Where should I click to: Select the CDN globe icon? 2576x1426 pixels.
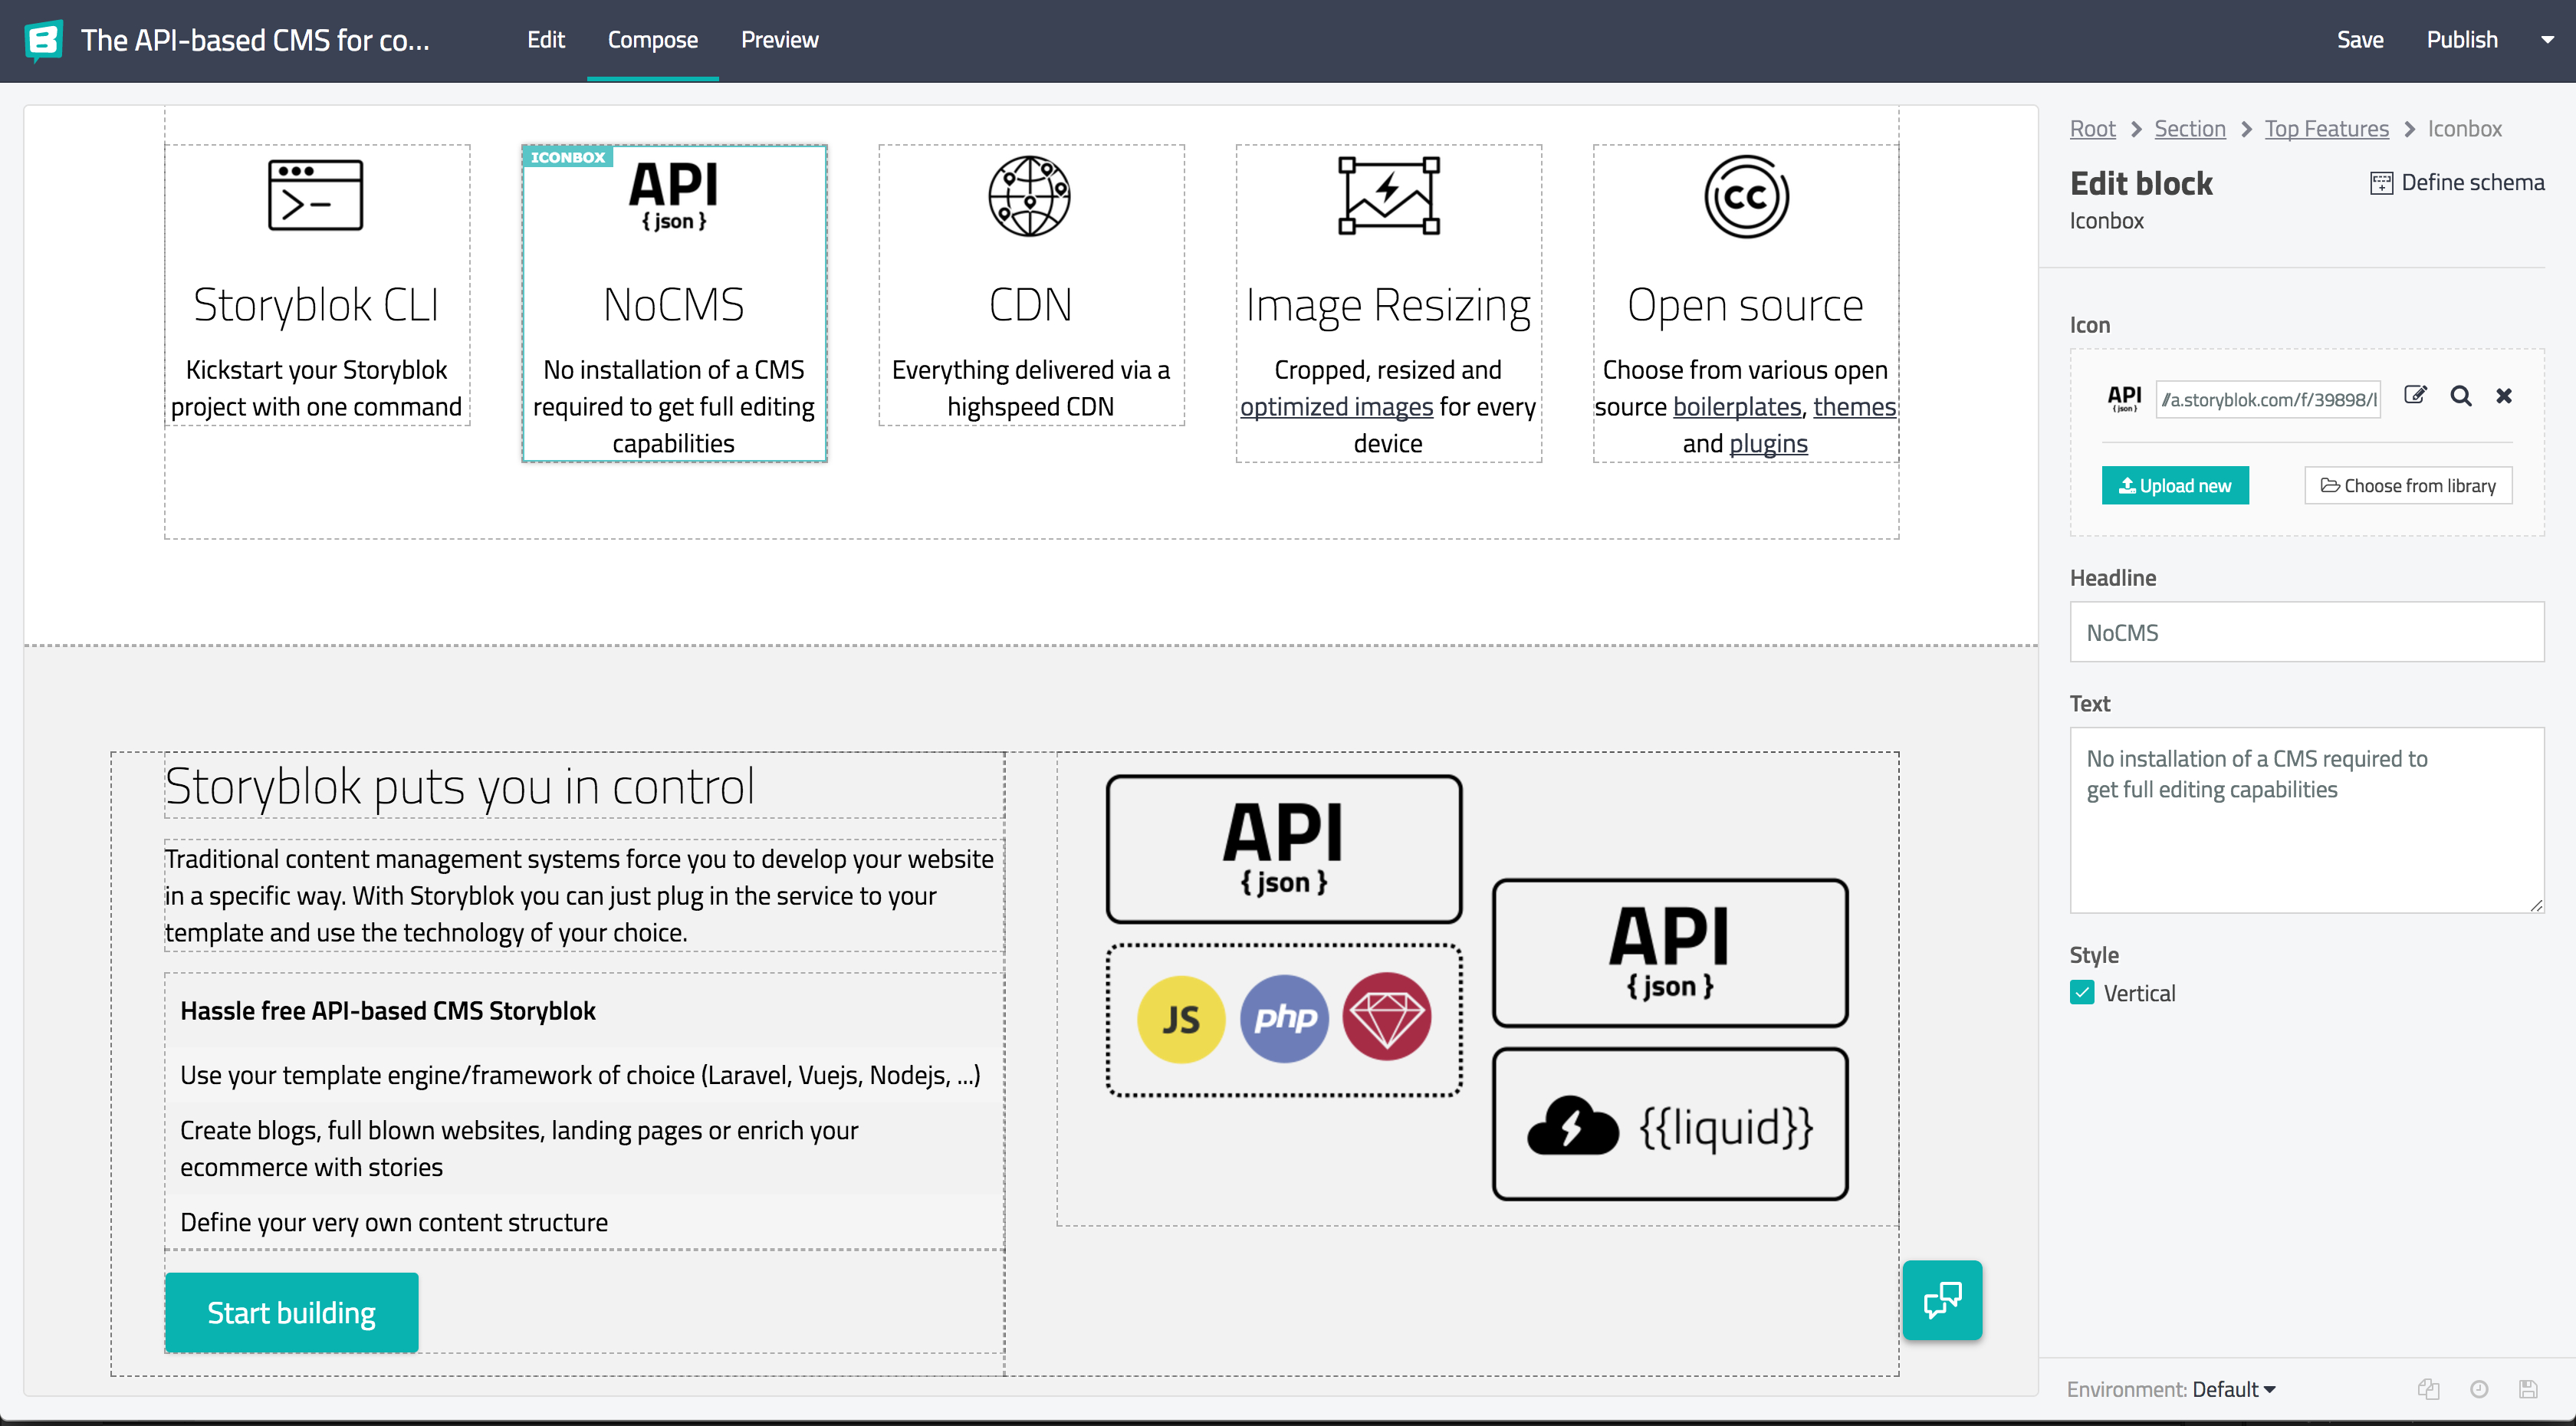click(x=1029, y=195)
